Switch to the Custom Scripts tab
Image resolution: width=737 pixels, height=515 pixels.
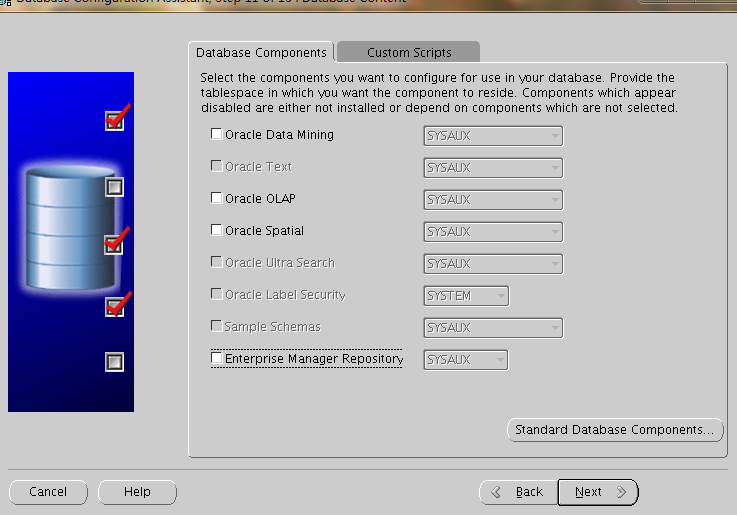pos(409,52)
